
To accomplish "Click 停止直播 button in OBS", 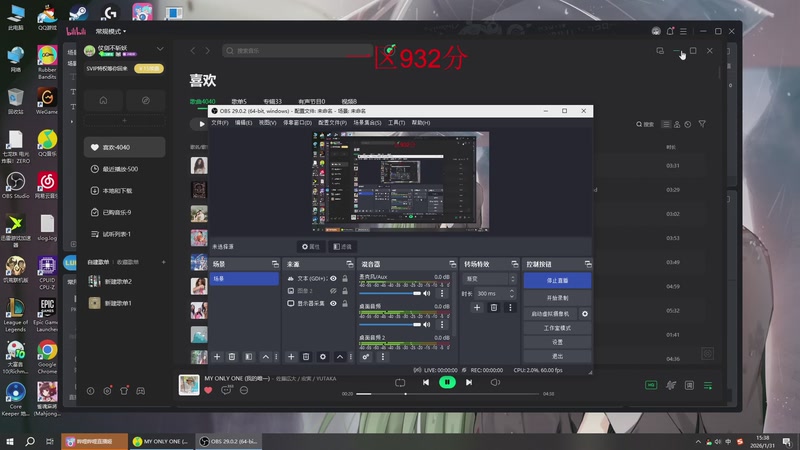I will (x=557, y=281).
